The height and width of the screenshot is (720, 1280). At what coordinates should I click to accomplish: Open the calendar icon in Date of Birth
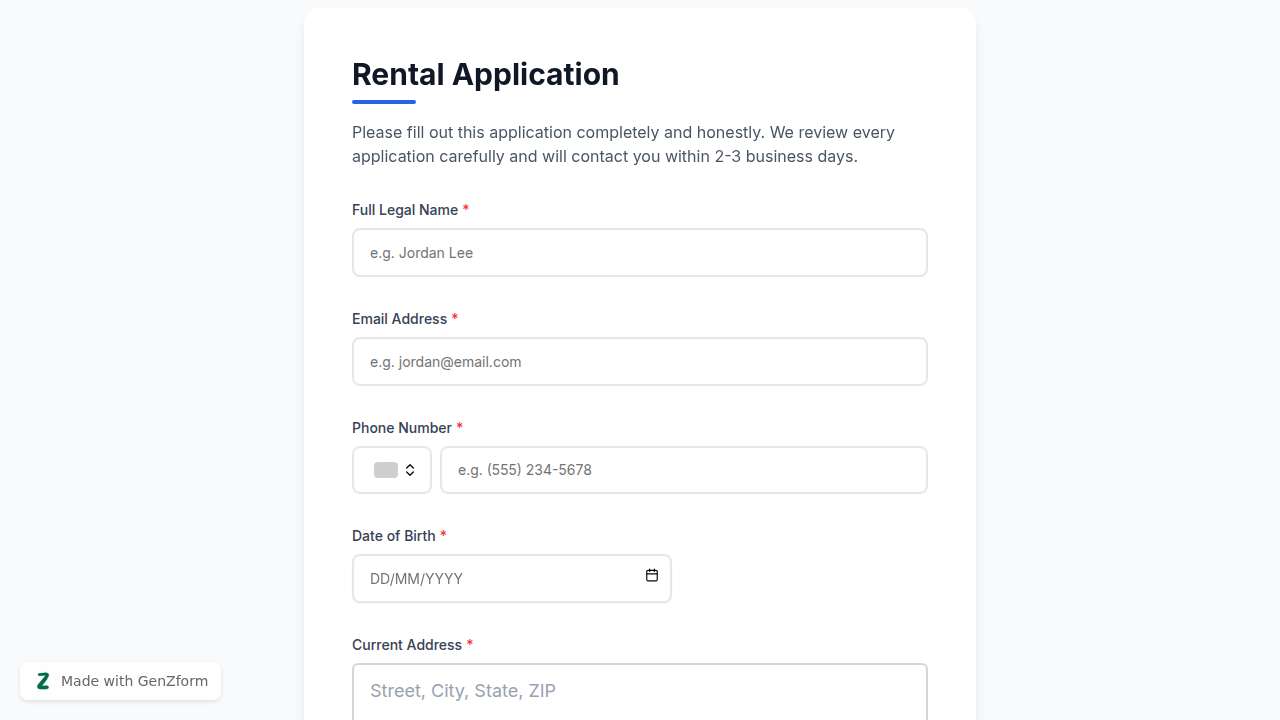click(651, 576)
